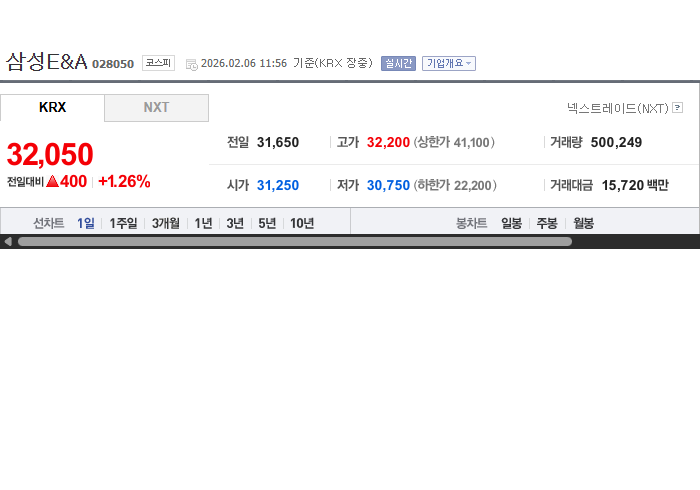Screen dimensions: 700x490
Task: Click the open price 31,250
Action: 278,185
